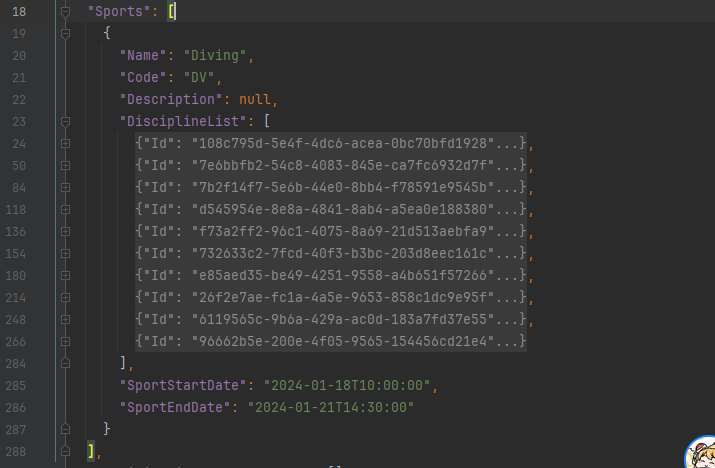Expand the folded block on line 118
This screenshot has height=468, width=715.
point(65,209)
